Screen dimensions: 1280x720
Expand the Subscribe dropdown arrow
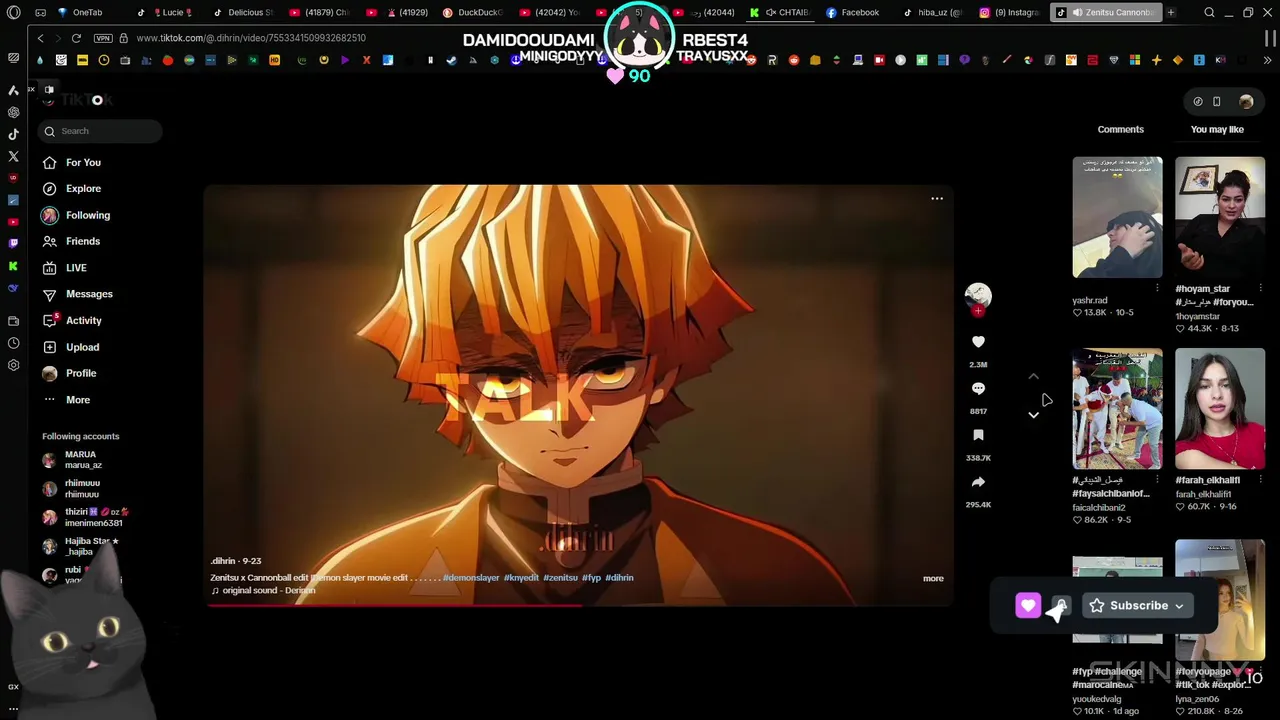tap(1179, 606)
